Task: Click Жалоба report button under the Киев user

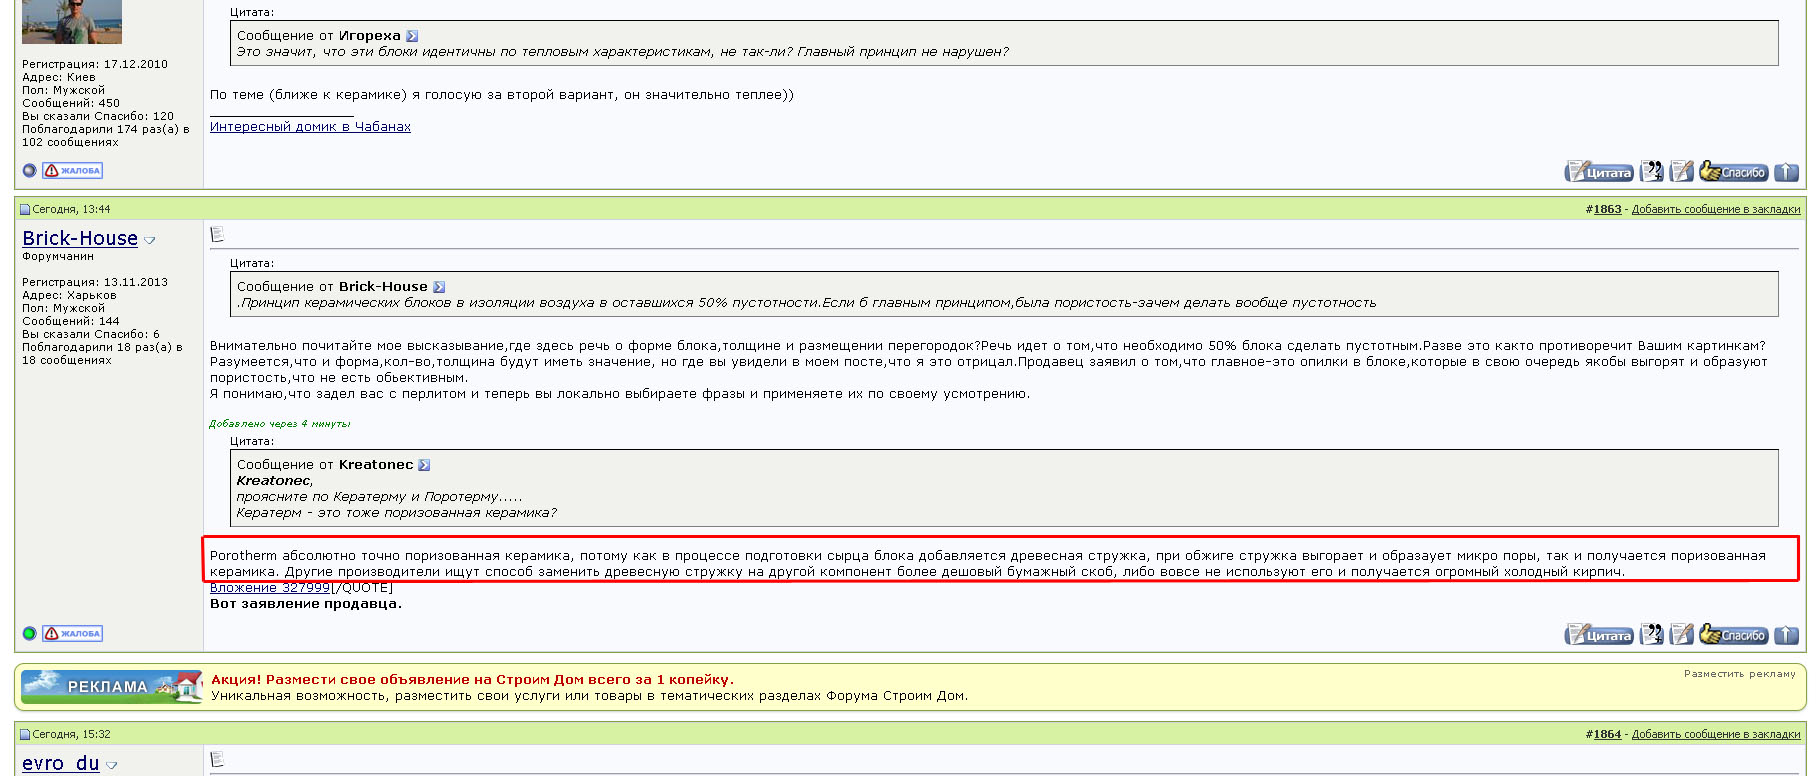Action: point(72,171)
